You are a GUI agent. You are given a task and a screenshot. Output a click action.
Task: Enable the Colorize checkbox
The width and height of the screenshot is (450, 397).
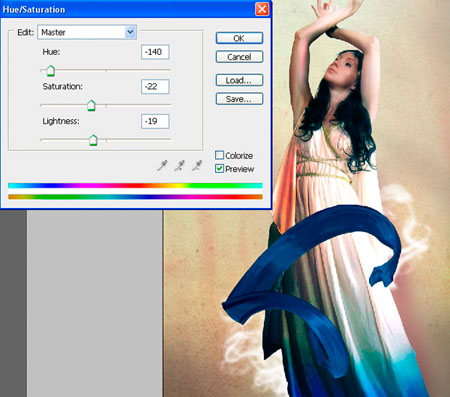pos(219,155)
